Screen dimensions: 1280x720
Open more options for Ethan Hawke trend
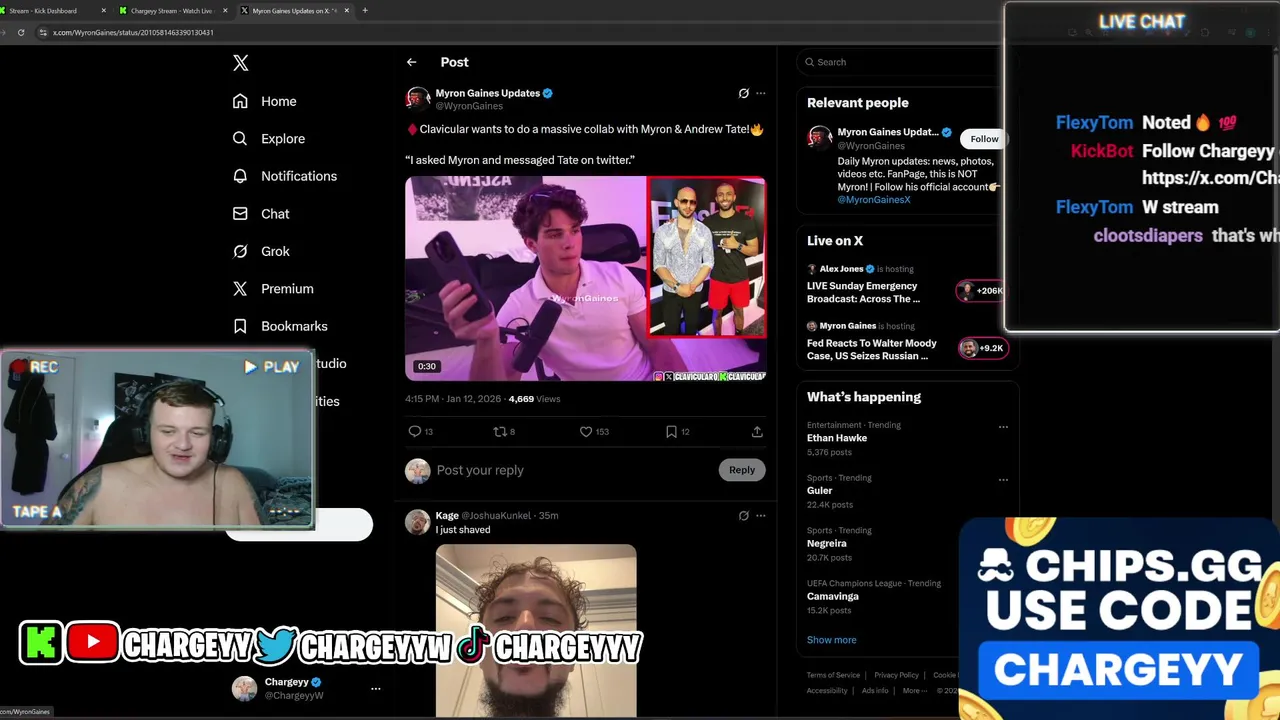1003,426
